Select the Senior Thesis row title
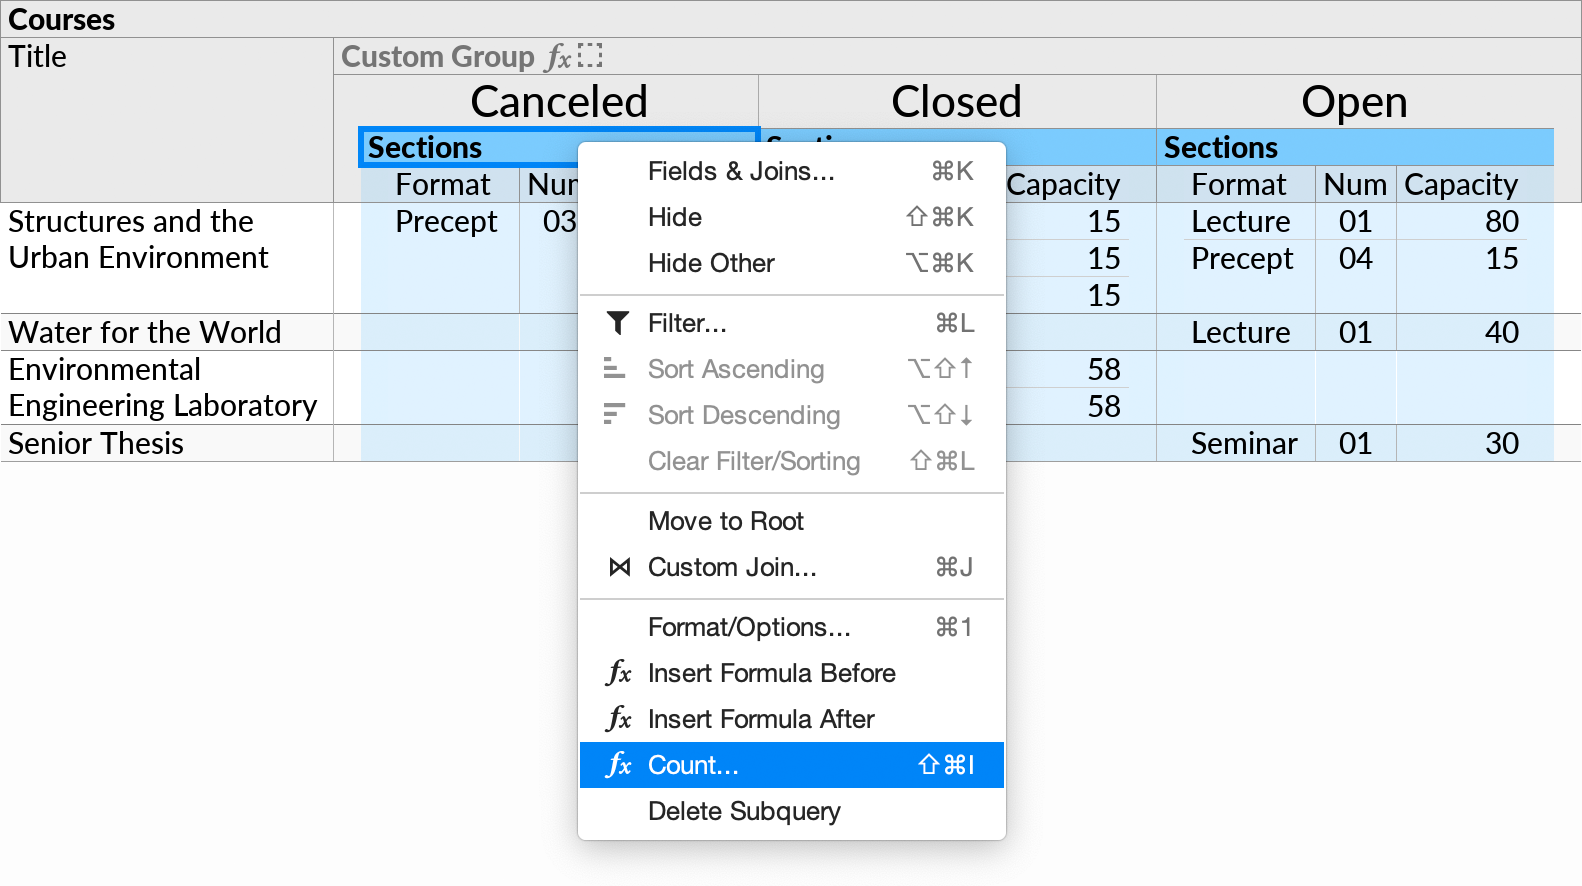1582x886 pixels. coord(95,443)
